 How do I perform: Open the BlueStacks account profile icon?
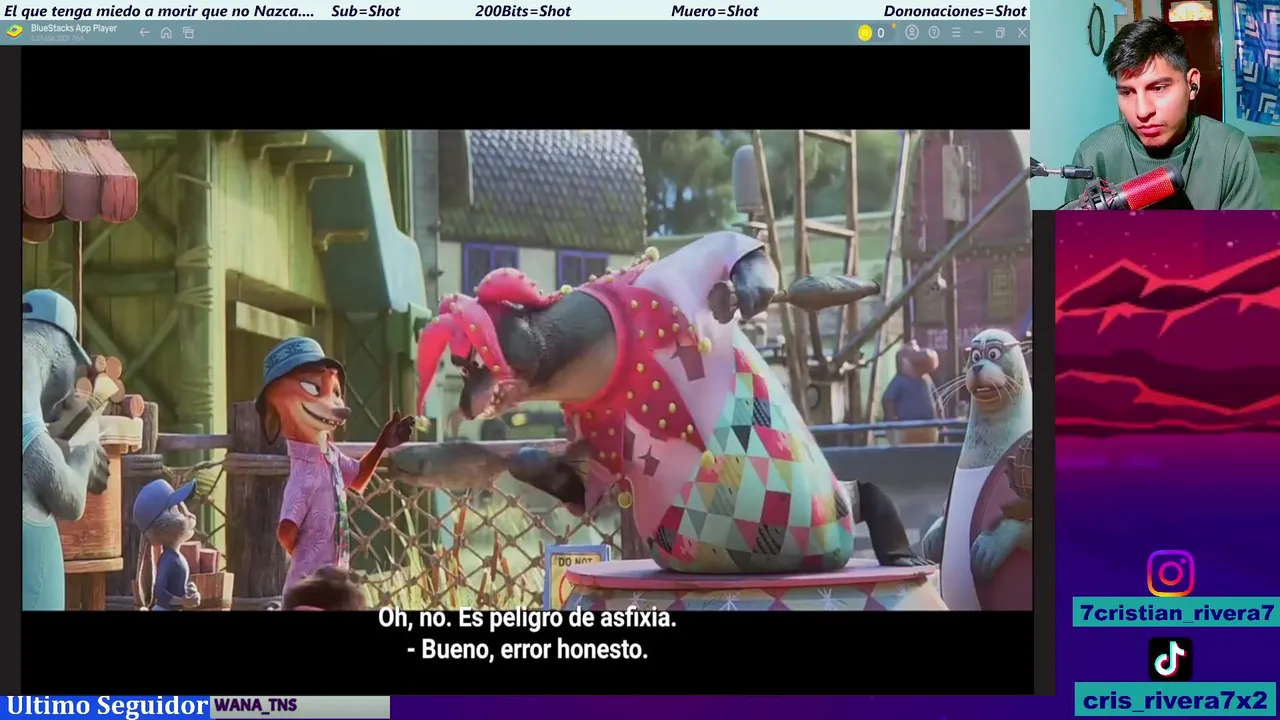pyautogui.click(x=912, y=33)
